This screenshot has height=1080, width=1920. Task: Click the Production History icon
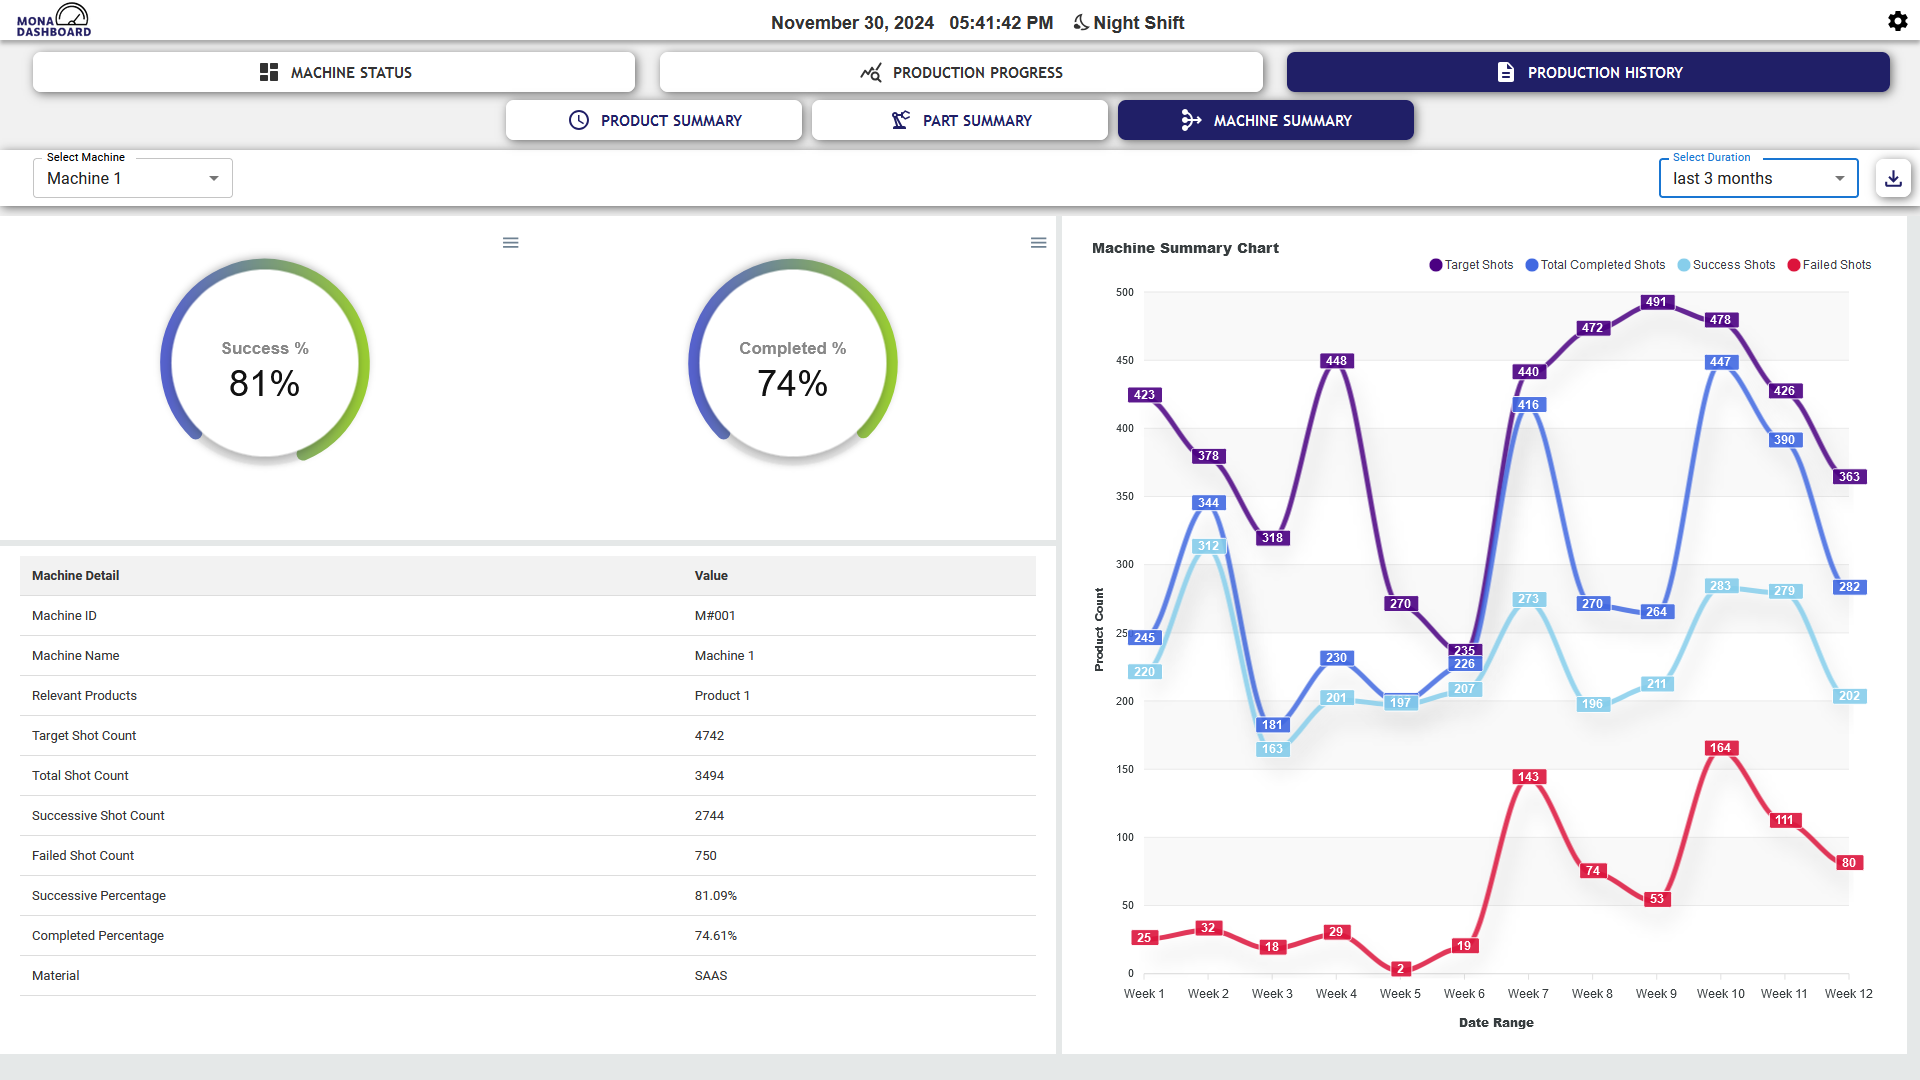tap(1503, 71)
